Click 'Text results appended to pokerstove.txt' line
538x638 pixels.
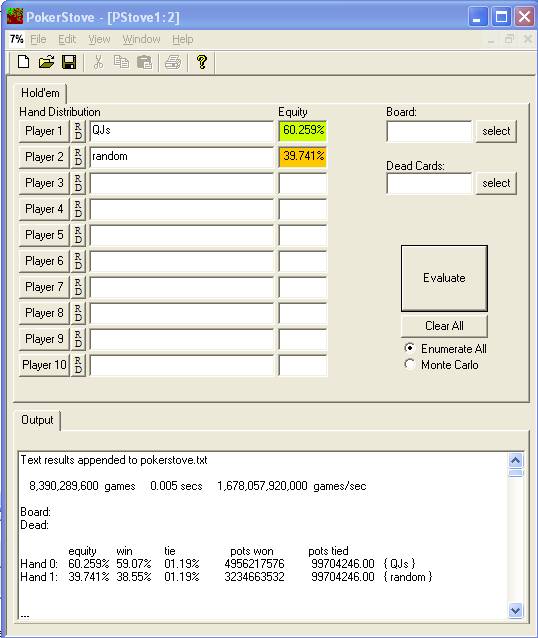114,460
